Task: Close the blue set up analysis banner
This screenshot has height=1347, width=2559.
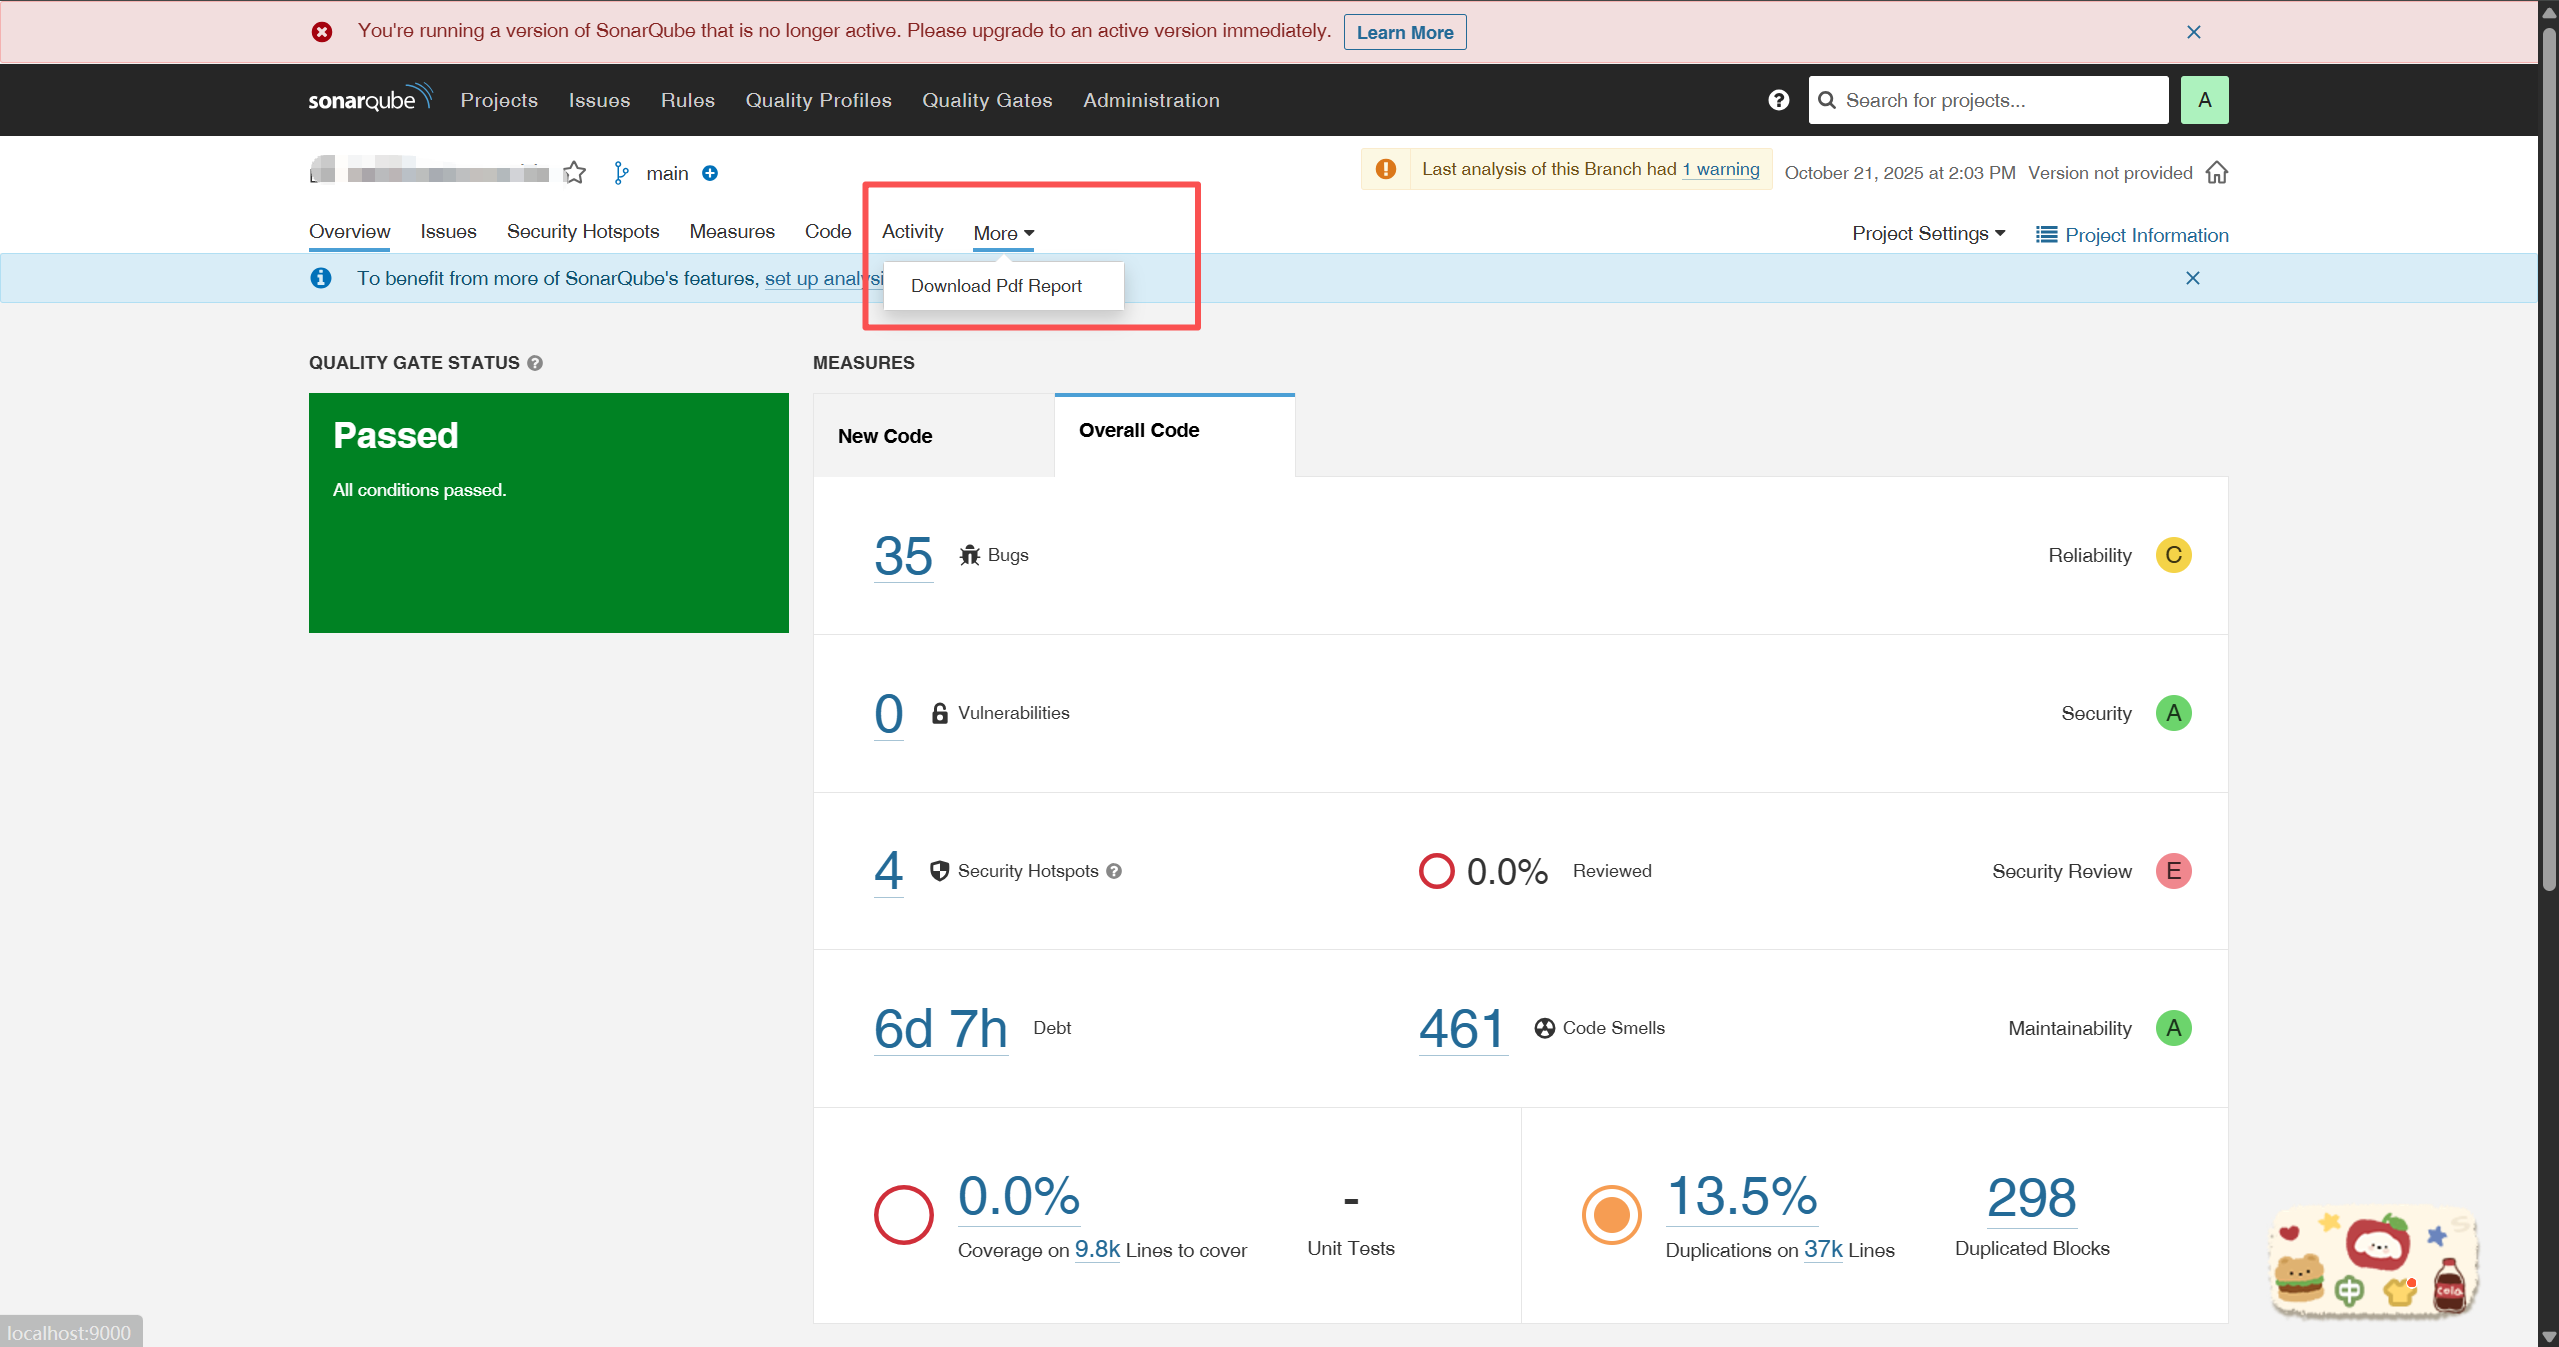Action: coord(2193,278)
